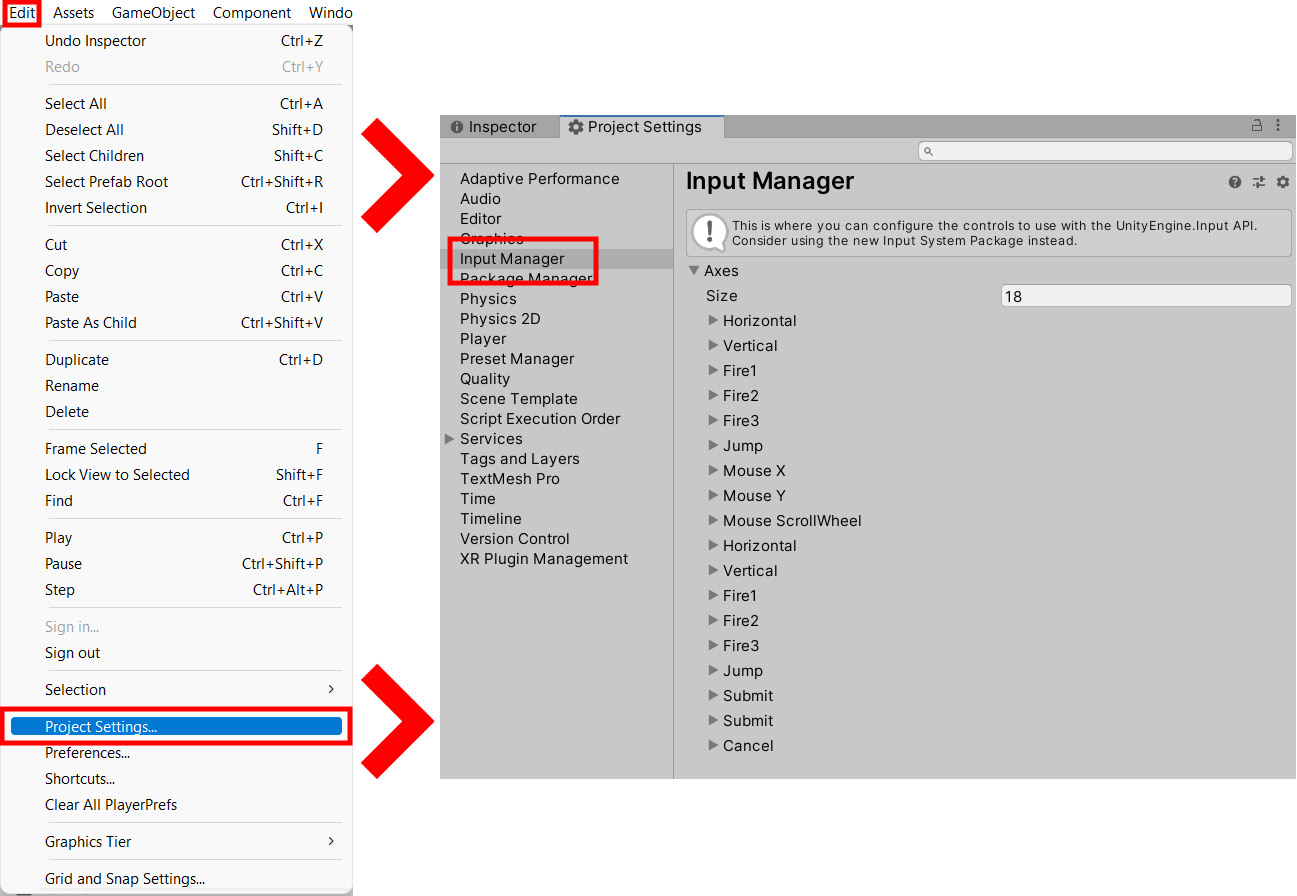Open the Assets menu
This screenshot has width=1297, height=896.
(x=74, y=13)
